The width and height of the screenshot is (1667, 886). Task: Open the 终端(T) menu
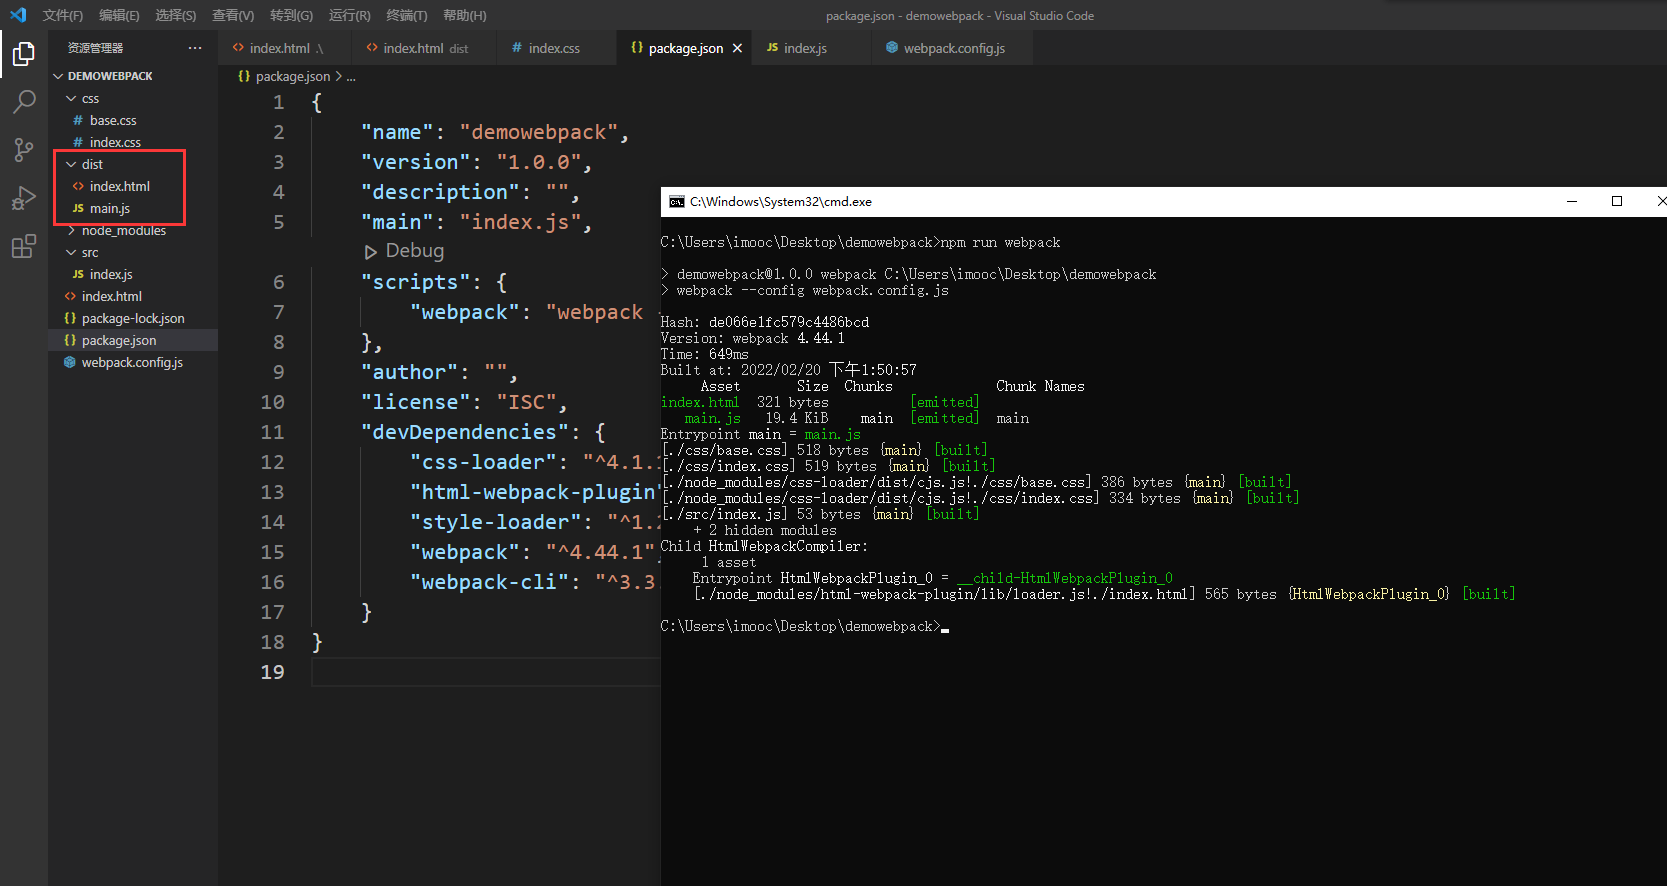[406, 15]
